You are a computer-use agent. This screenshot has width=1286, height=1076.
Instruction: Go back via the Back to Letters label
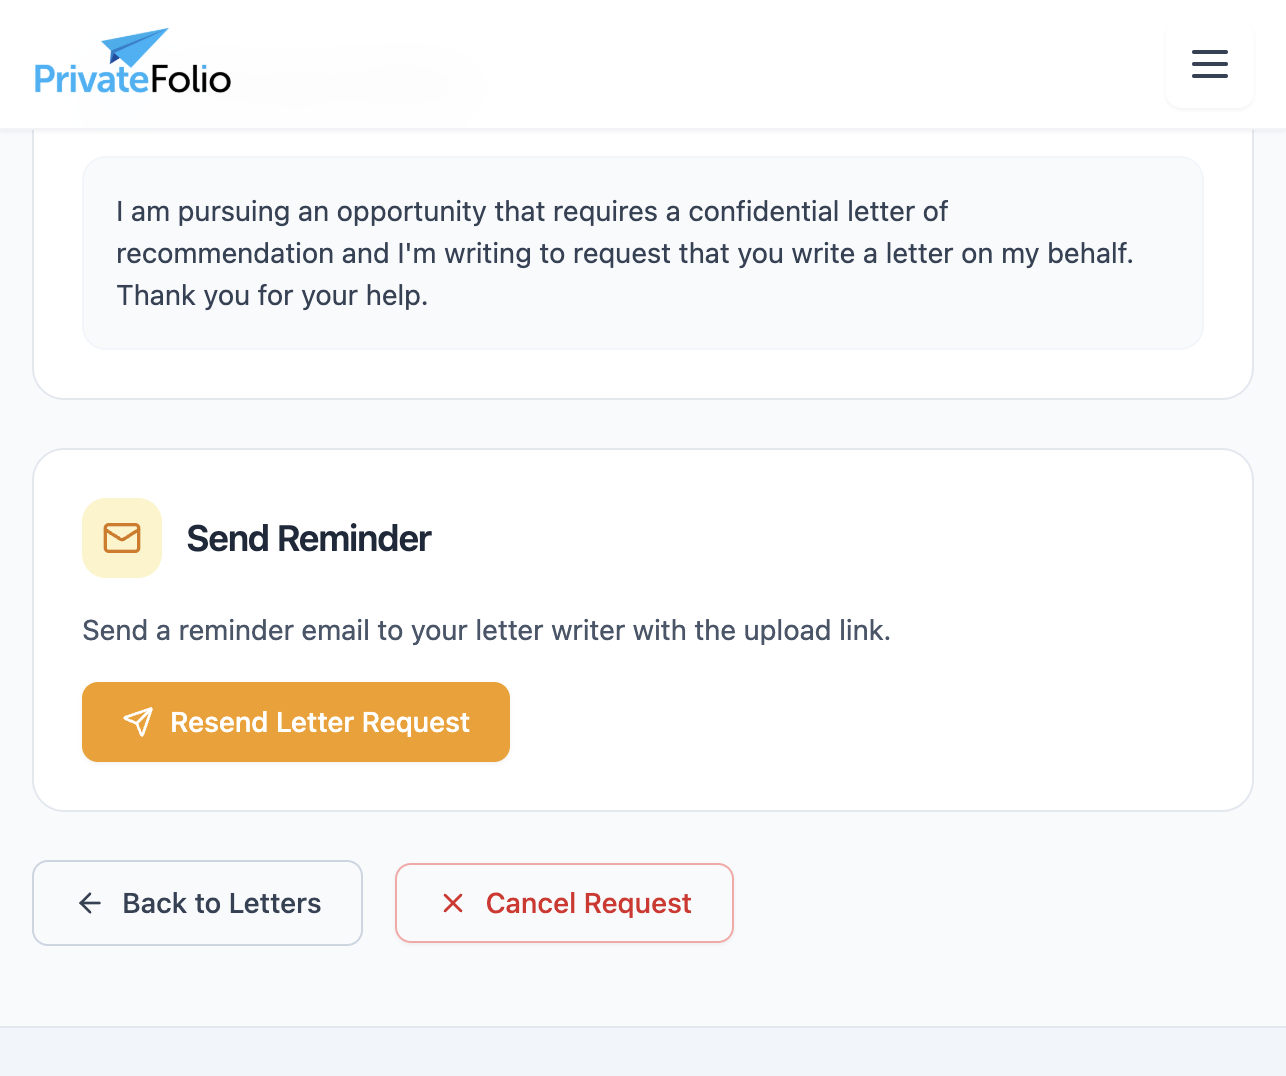coord(221,903)
